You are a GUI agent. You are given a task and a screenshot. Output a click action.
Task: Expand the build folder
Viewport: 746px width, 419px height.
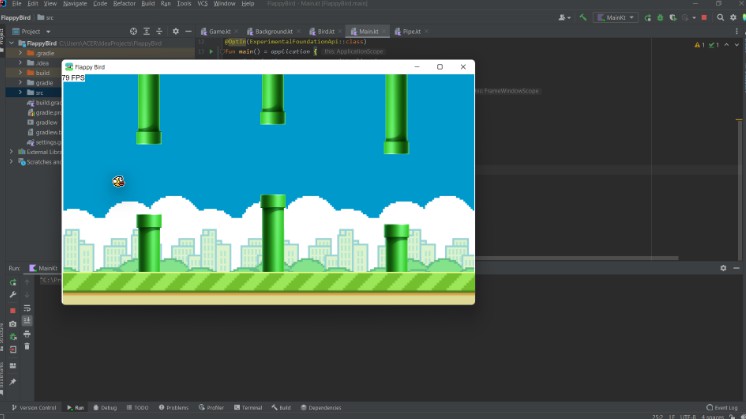(20, 73)
